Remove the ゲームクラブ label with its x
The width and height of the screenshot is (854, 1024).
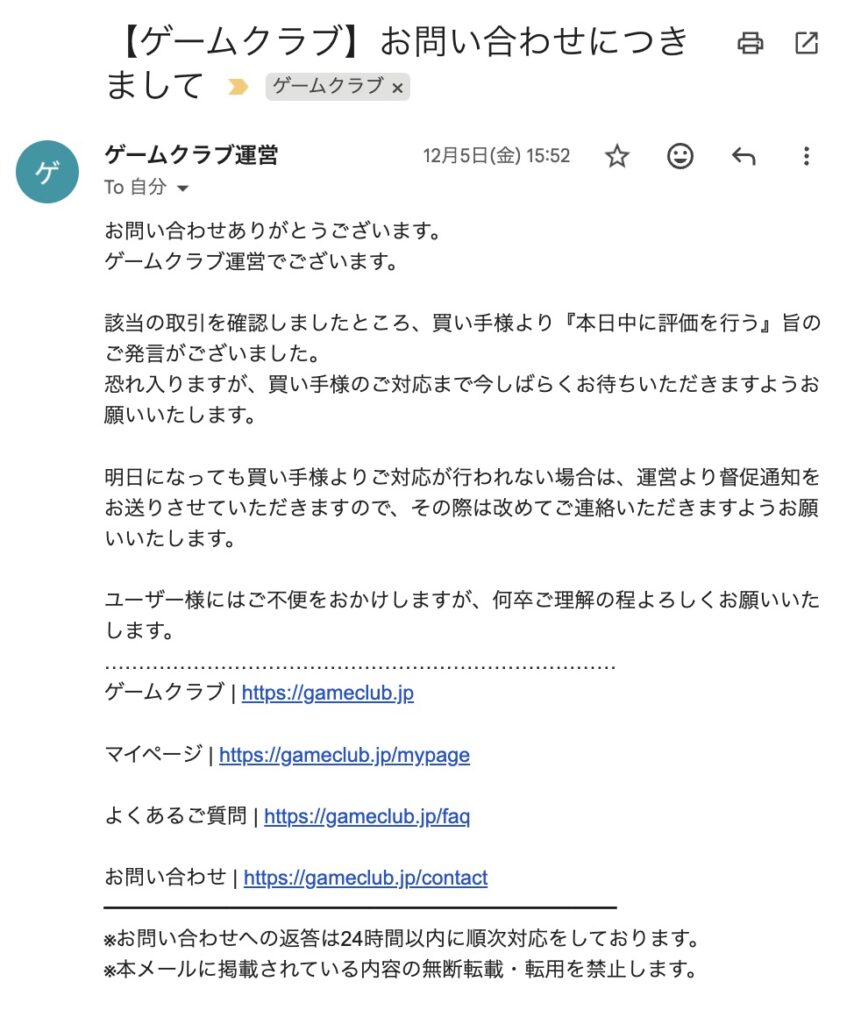click(x=398, y=88)
